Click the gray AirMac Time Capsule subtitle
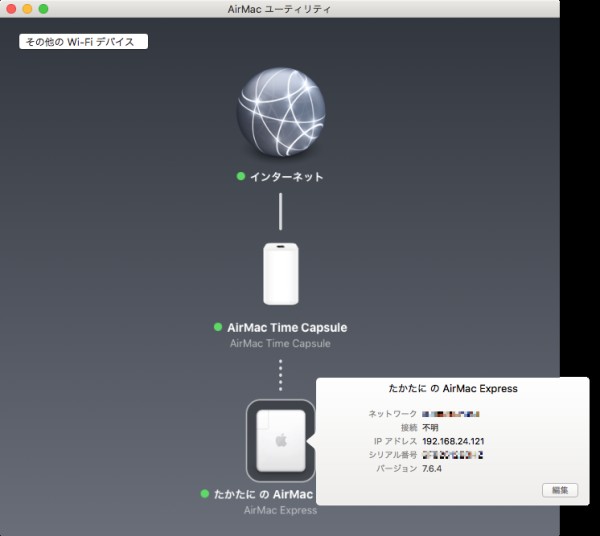600x536 pixels. tap(280, 343)
